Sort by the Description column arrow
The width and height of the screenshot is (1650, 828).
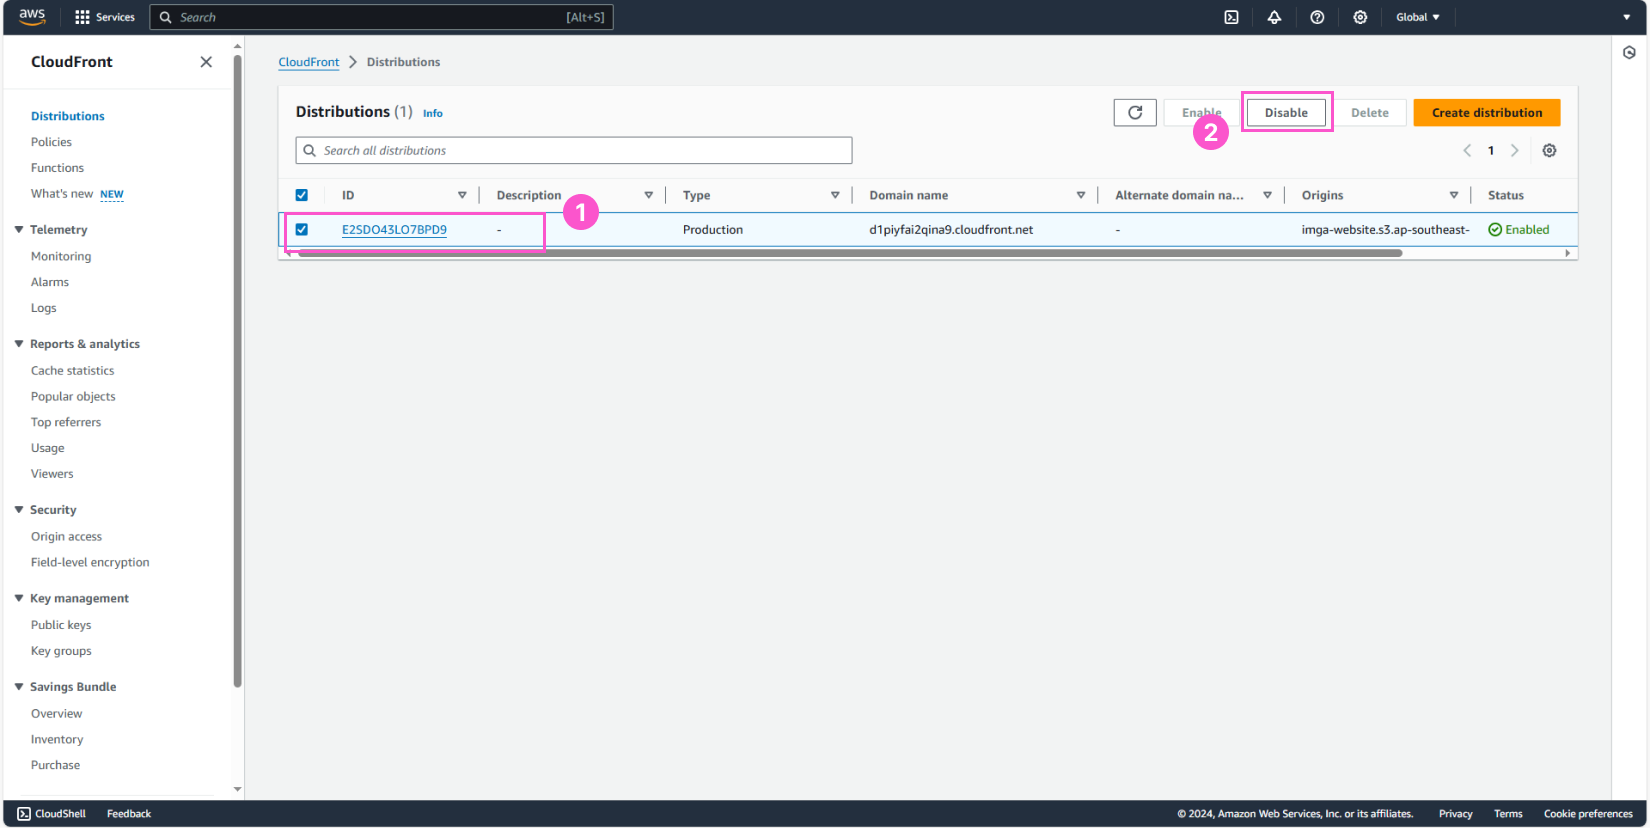648,195
